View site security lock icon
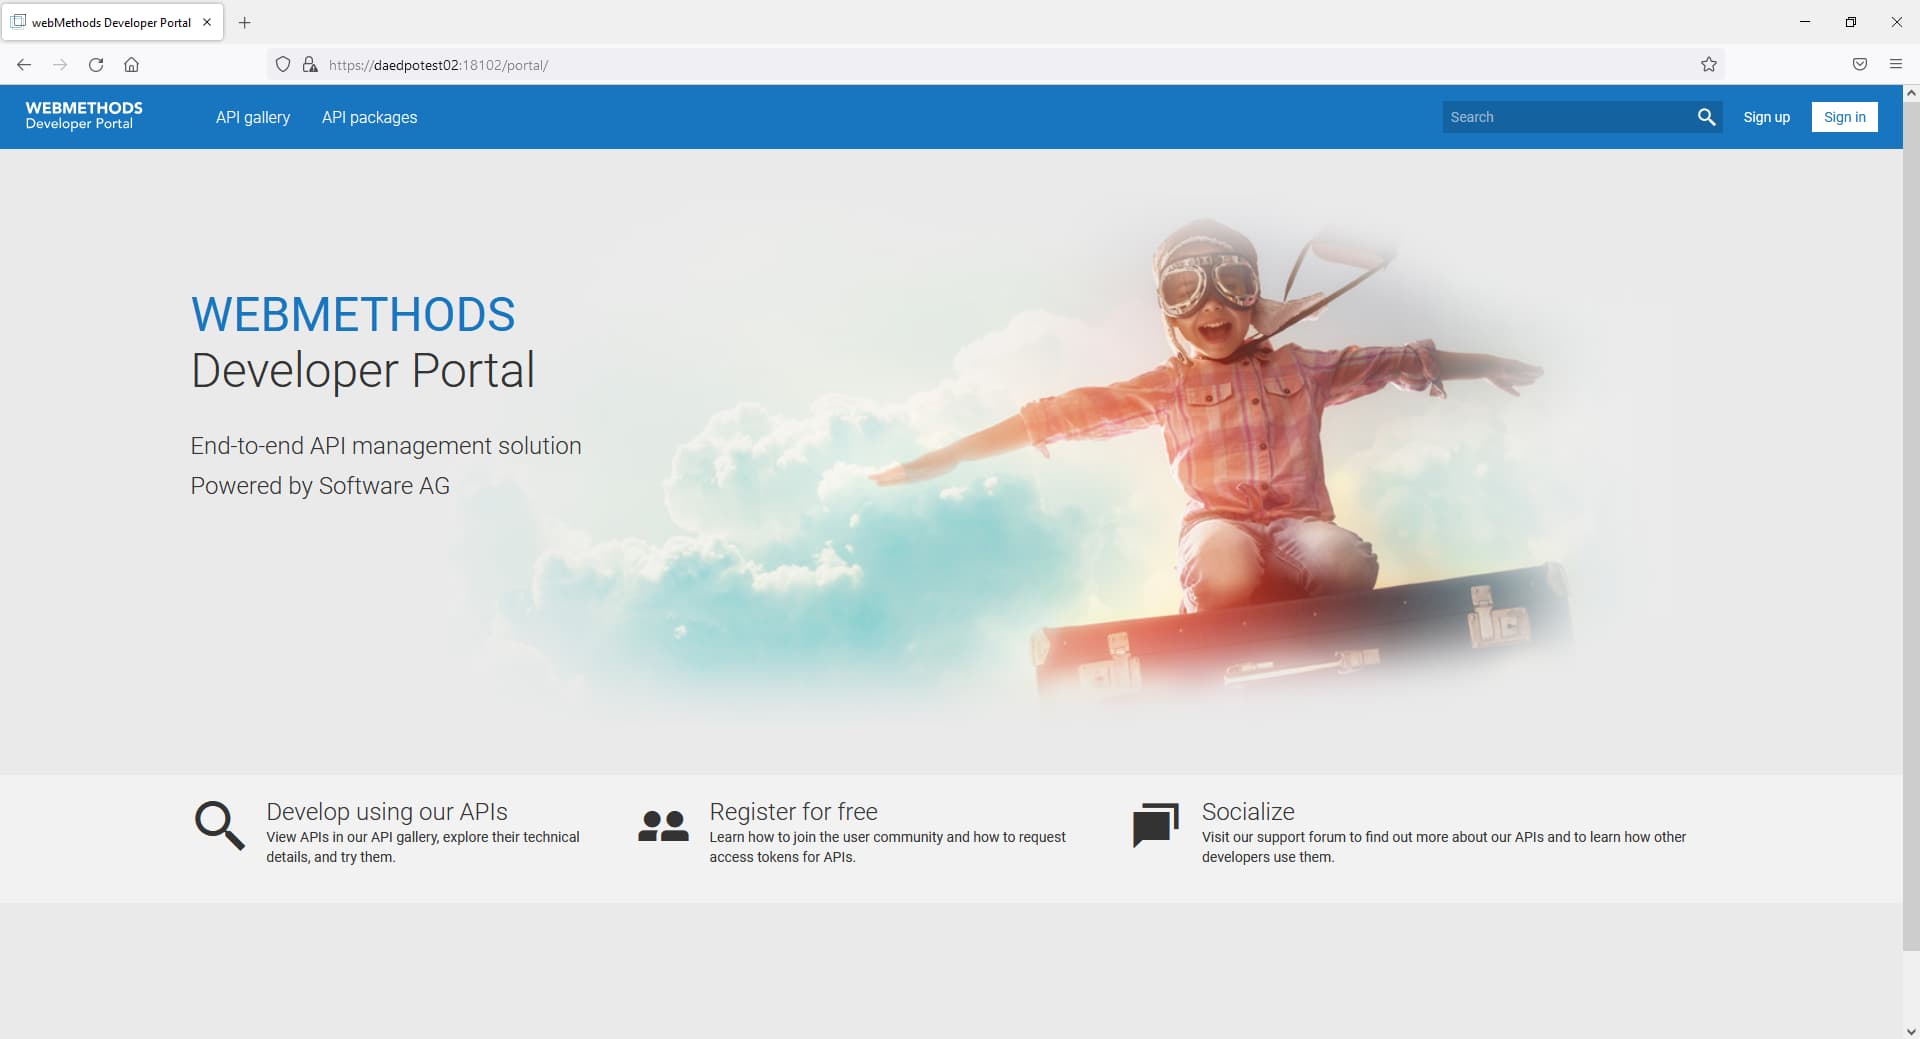The width and height of the screenshot is (1920, 1039). (x=310, y=65)
